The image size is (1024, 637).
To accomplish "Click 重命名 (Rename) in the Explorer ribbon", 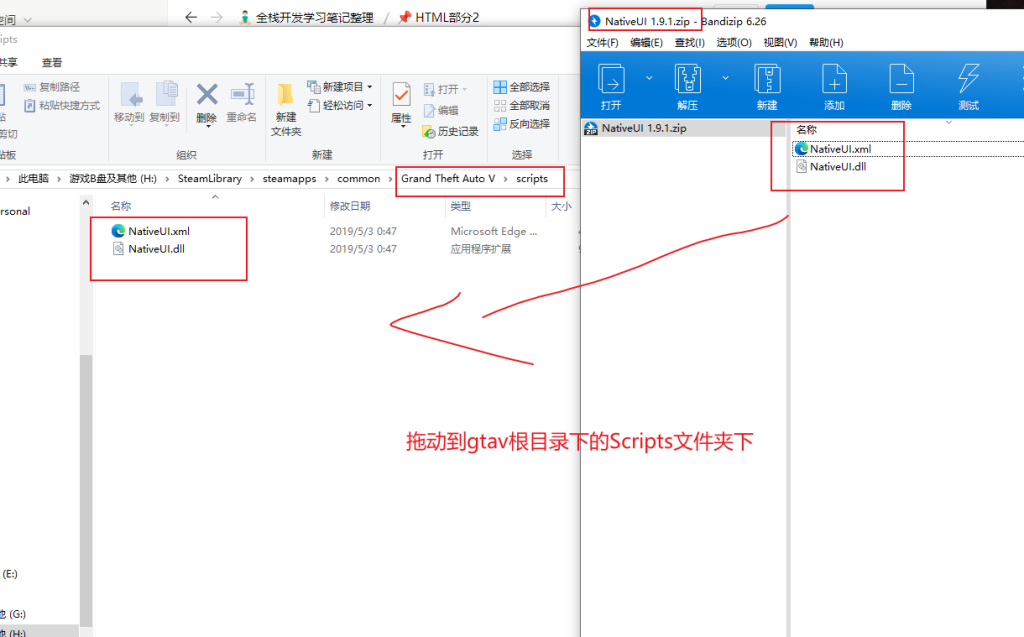I will [242, 102].
